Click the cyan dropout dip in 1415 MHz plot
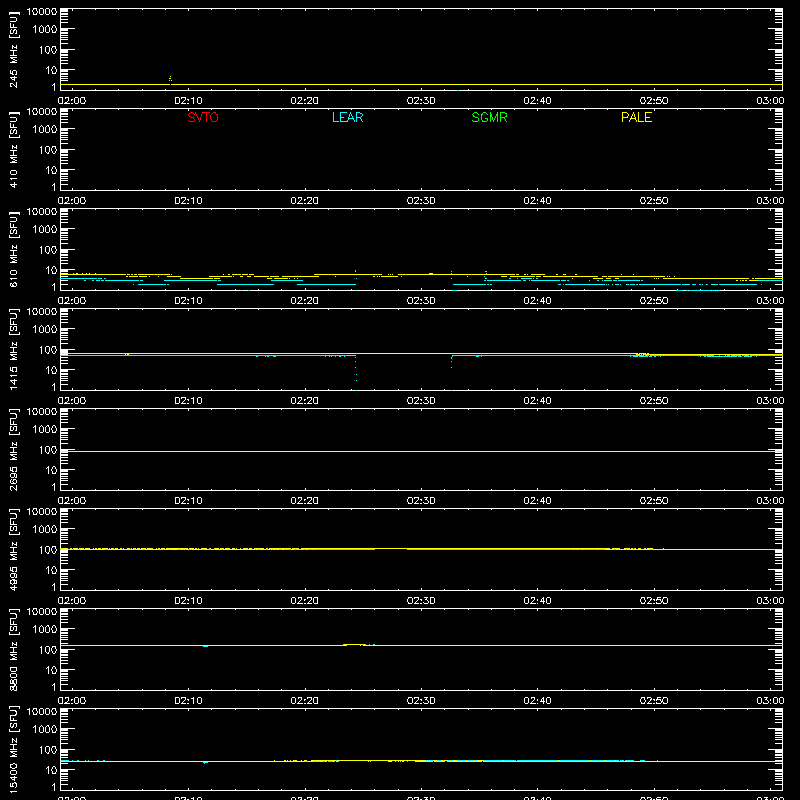This screenshot has width=800, height=800. tap(356, 372)
